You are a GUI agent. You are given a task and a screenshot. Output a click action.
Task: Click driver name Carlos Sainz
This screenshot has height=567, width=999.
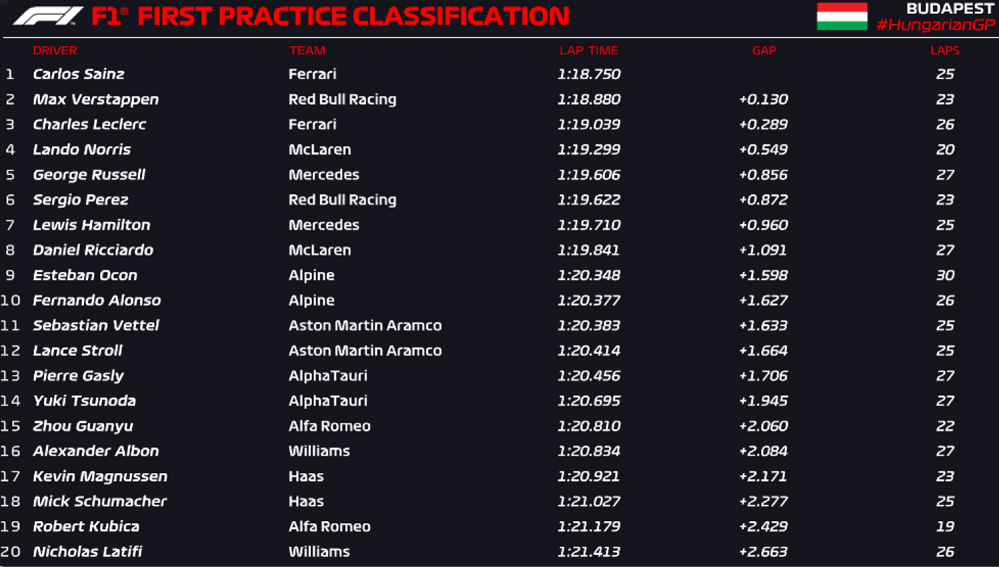[x=78, y=74]
